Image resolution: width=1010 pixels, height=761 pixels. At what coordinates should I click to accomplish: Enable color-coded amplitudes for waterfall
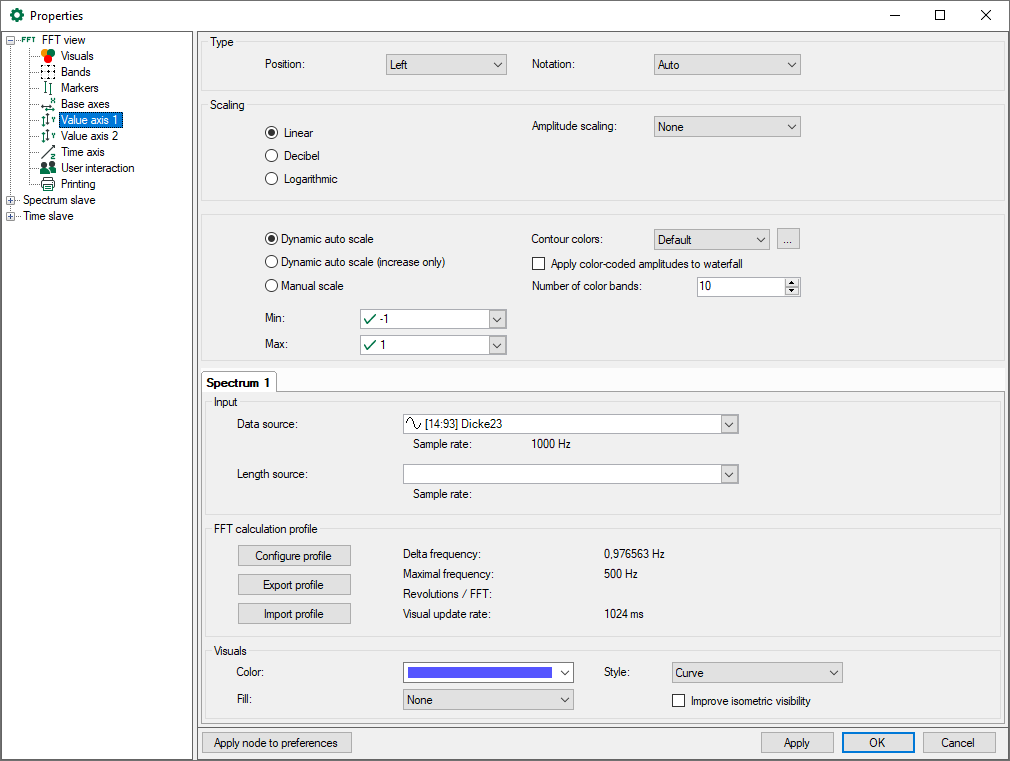(539, 264)
